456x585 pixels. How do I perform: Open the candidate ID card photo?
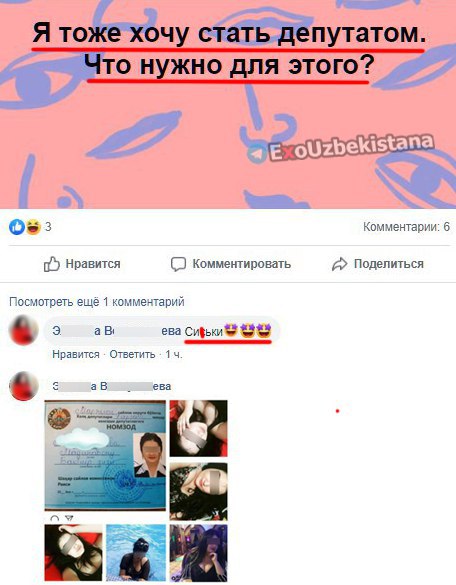coord(105,456)
